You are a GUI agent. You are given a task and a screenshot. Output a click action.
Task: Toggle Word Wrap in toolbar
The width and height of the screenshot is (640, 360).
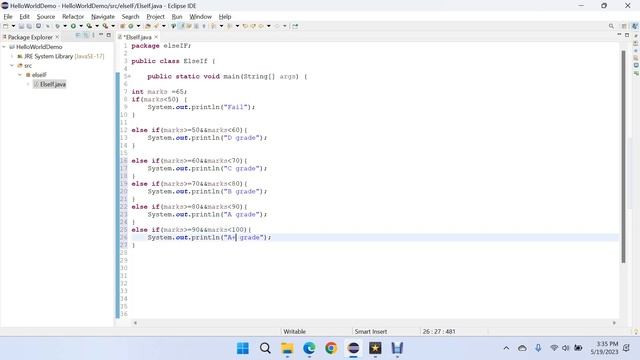coord(189,26)
